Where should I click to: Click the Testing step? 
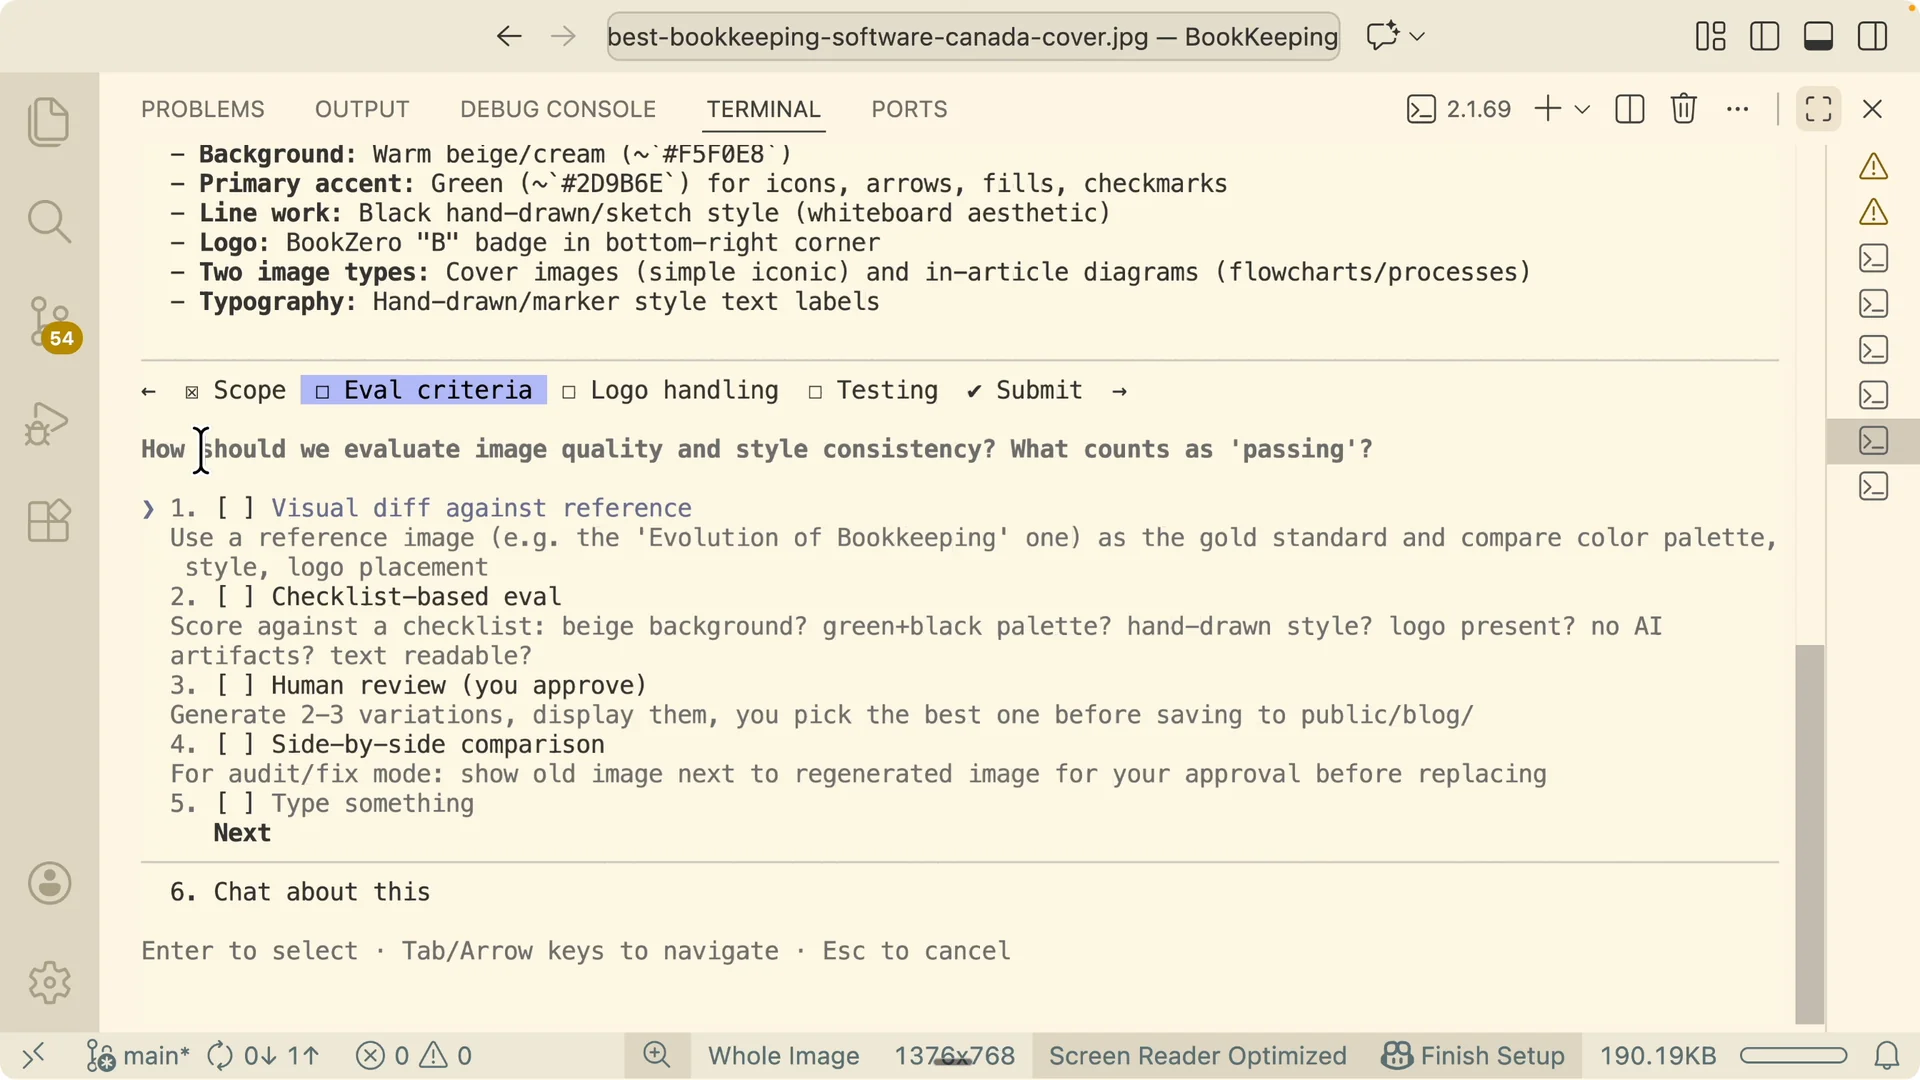coord(873,390)
